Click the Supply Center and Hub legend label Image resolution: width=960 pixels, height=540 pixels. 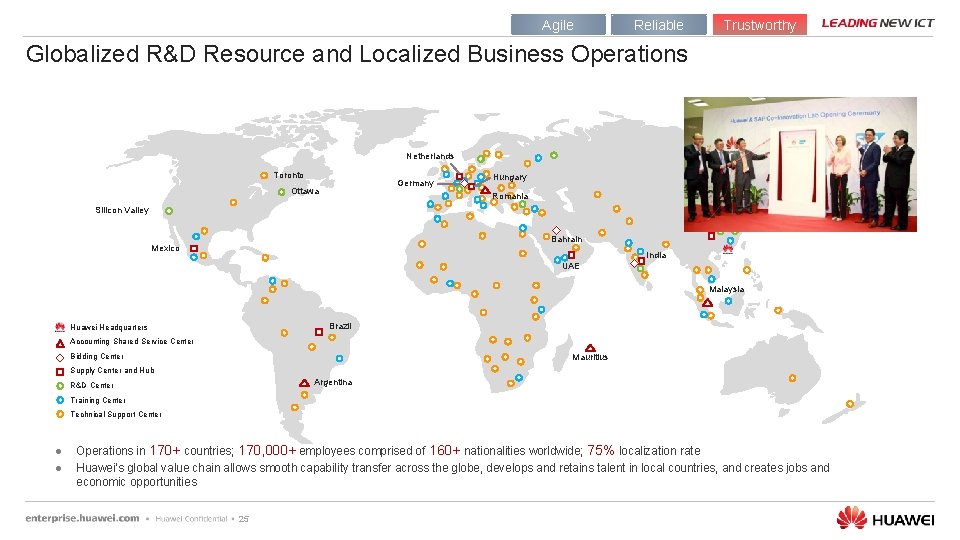[x=112, y=370]
